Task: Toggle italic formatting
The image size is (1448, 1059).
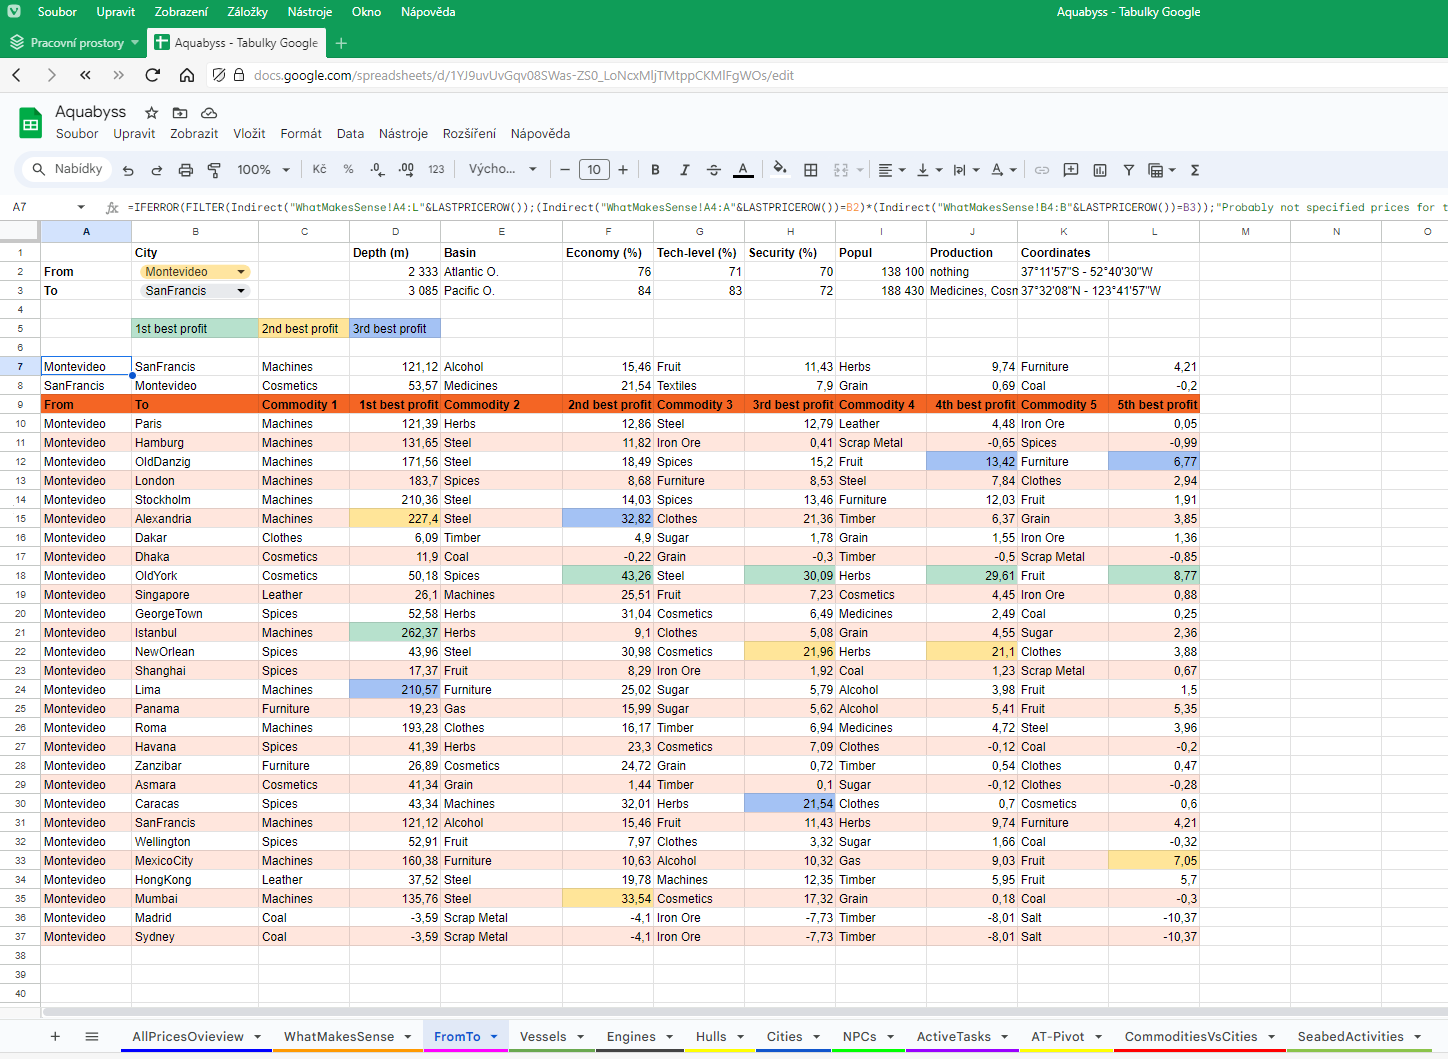Action: (x=684, y=170)
